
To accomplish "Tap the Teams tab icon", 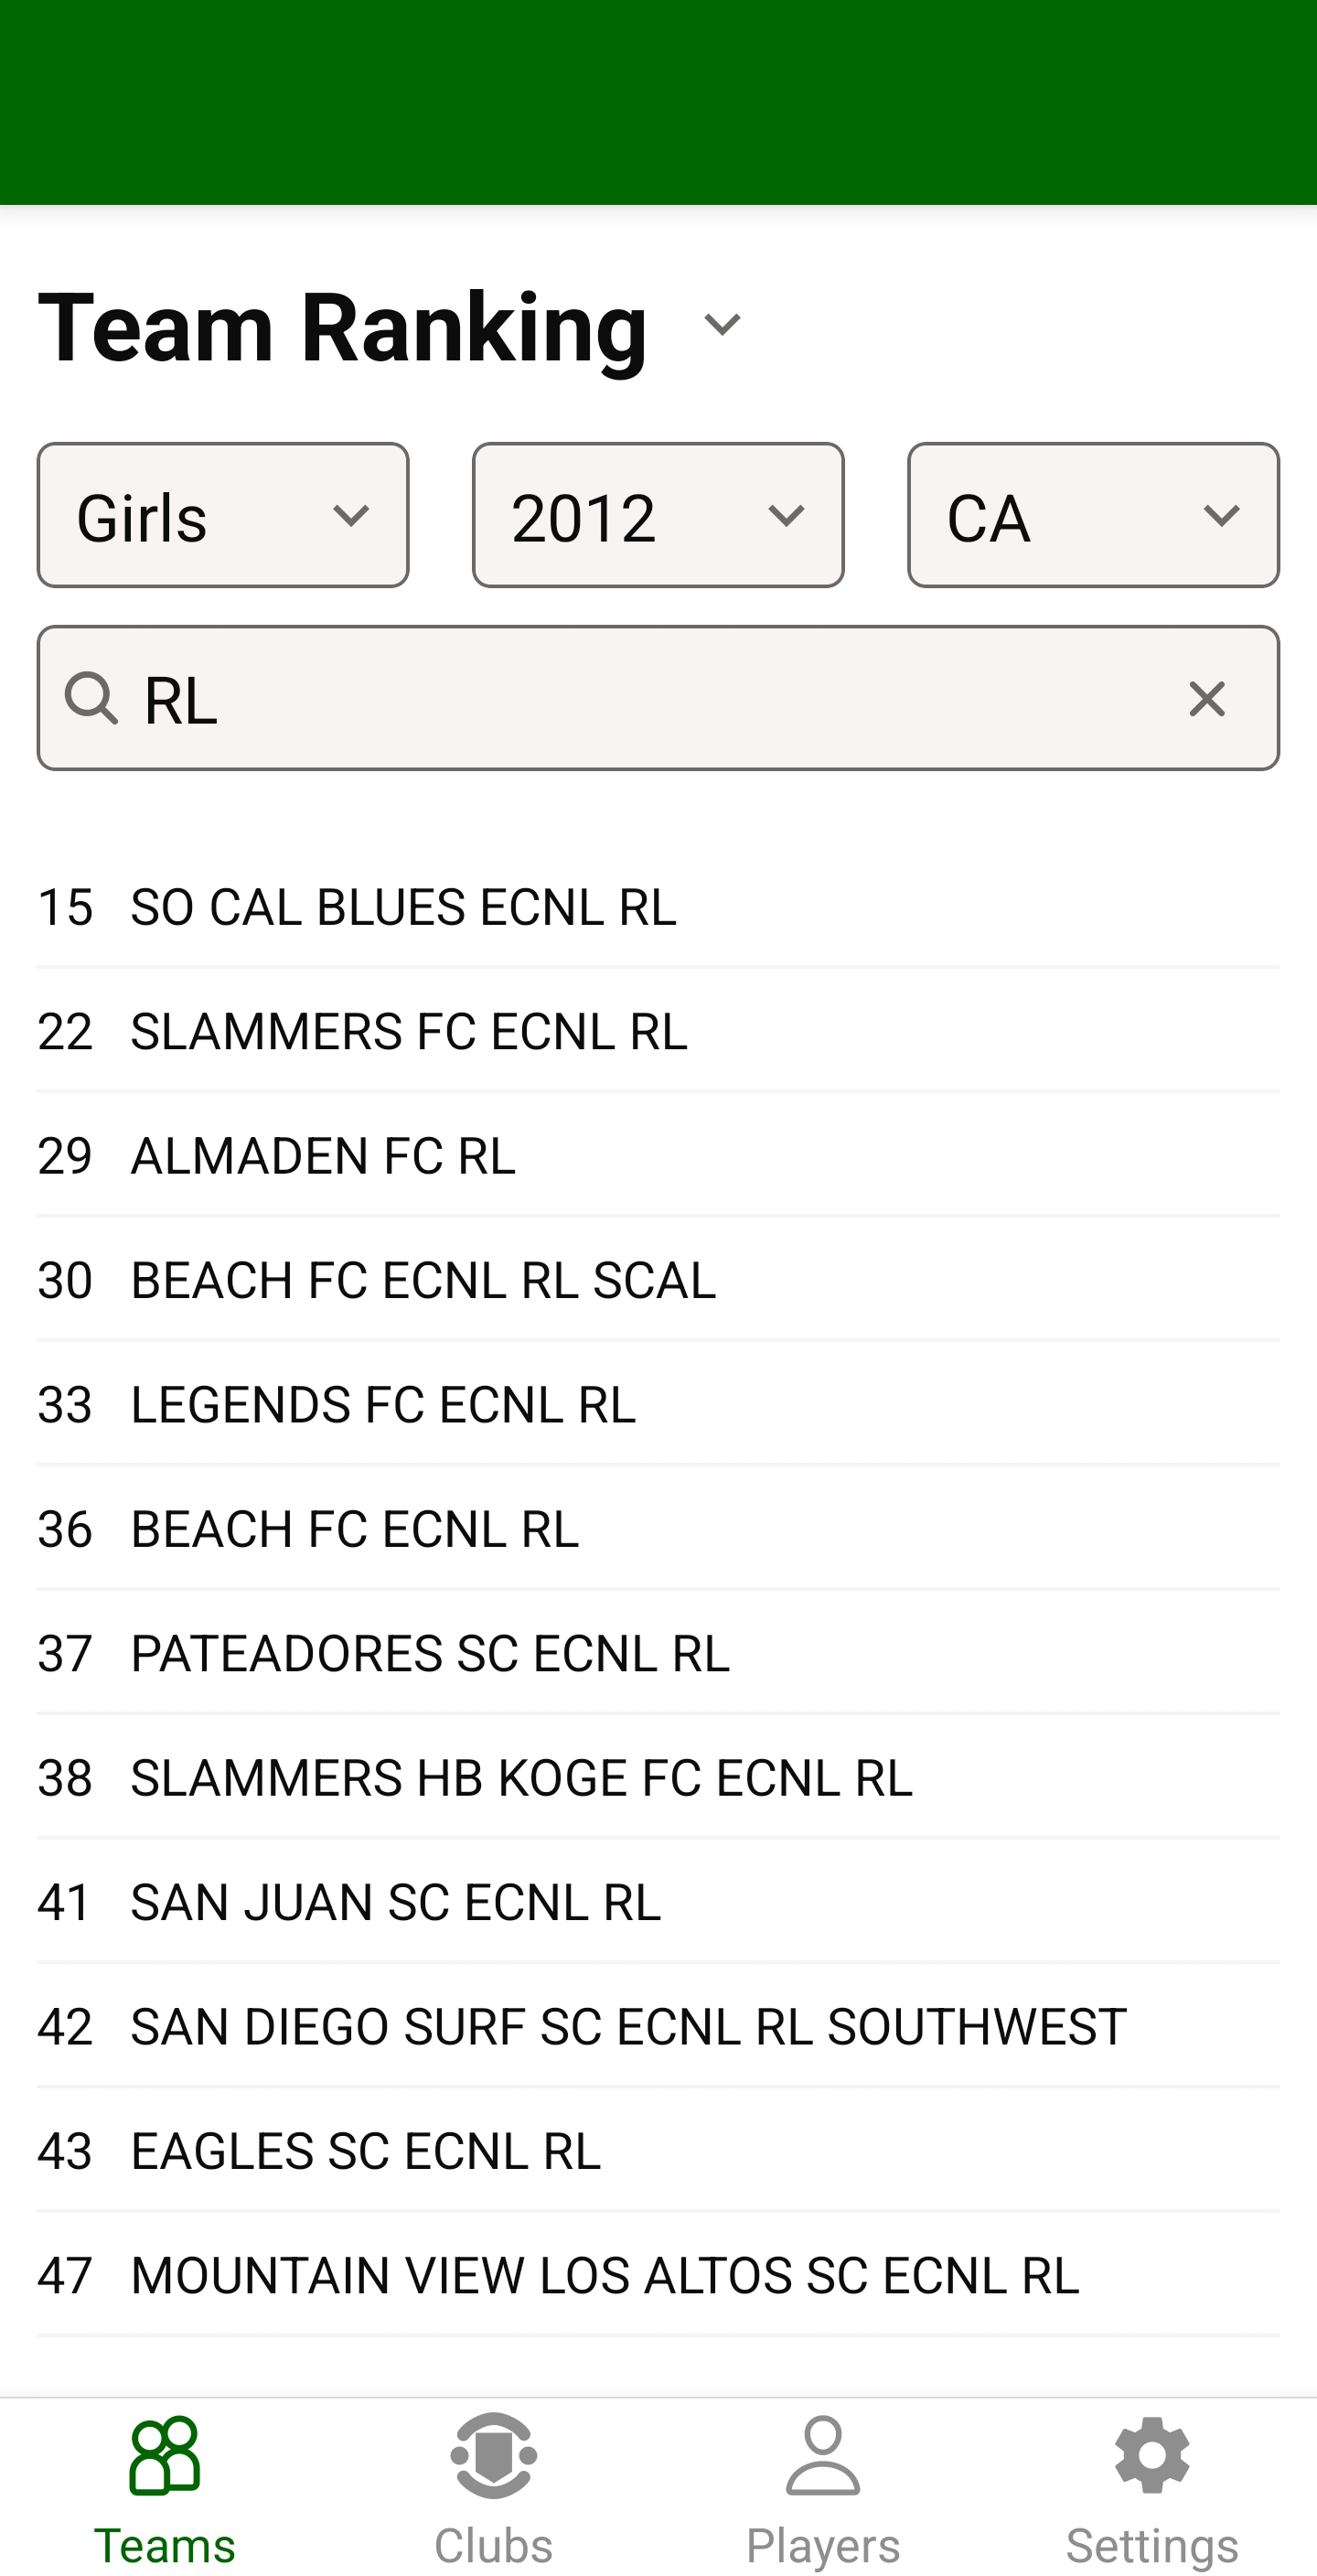I will point(164,2456).
